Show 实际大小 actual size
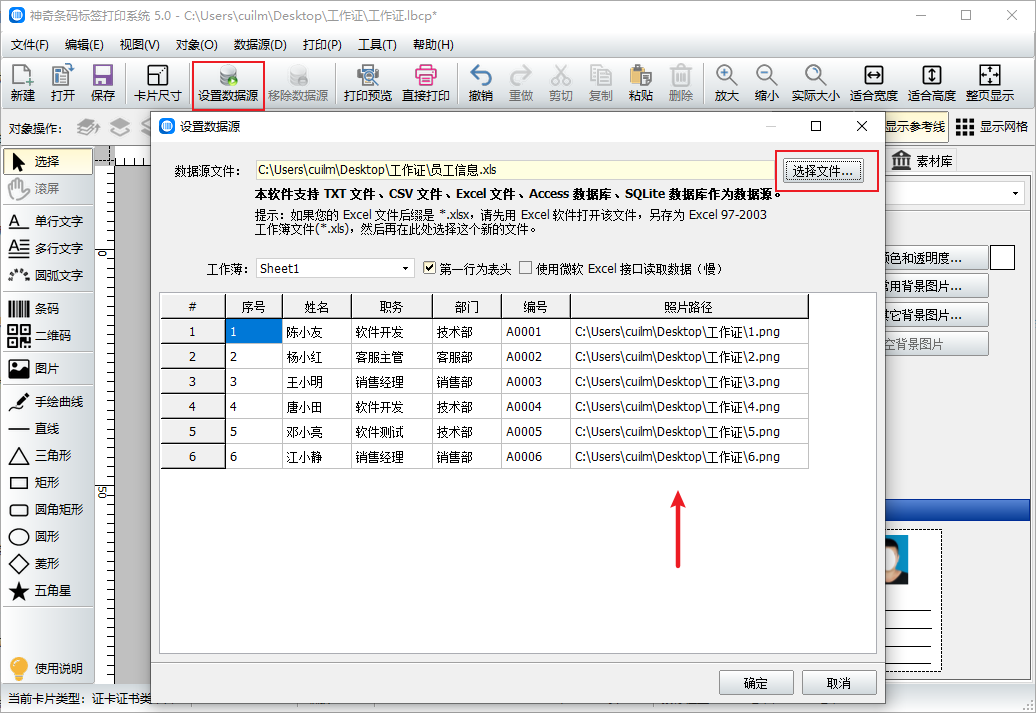 pyautogui.click(x=815, y=83)
